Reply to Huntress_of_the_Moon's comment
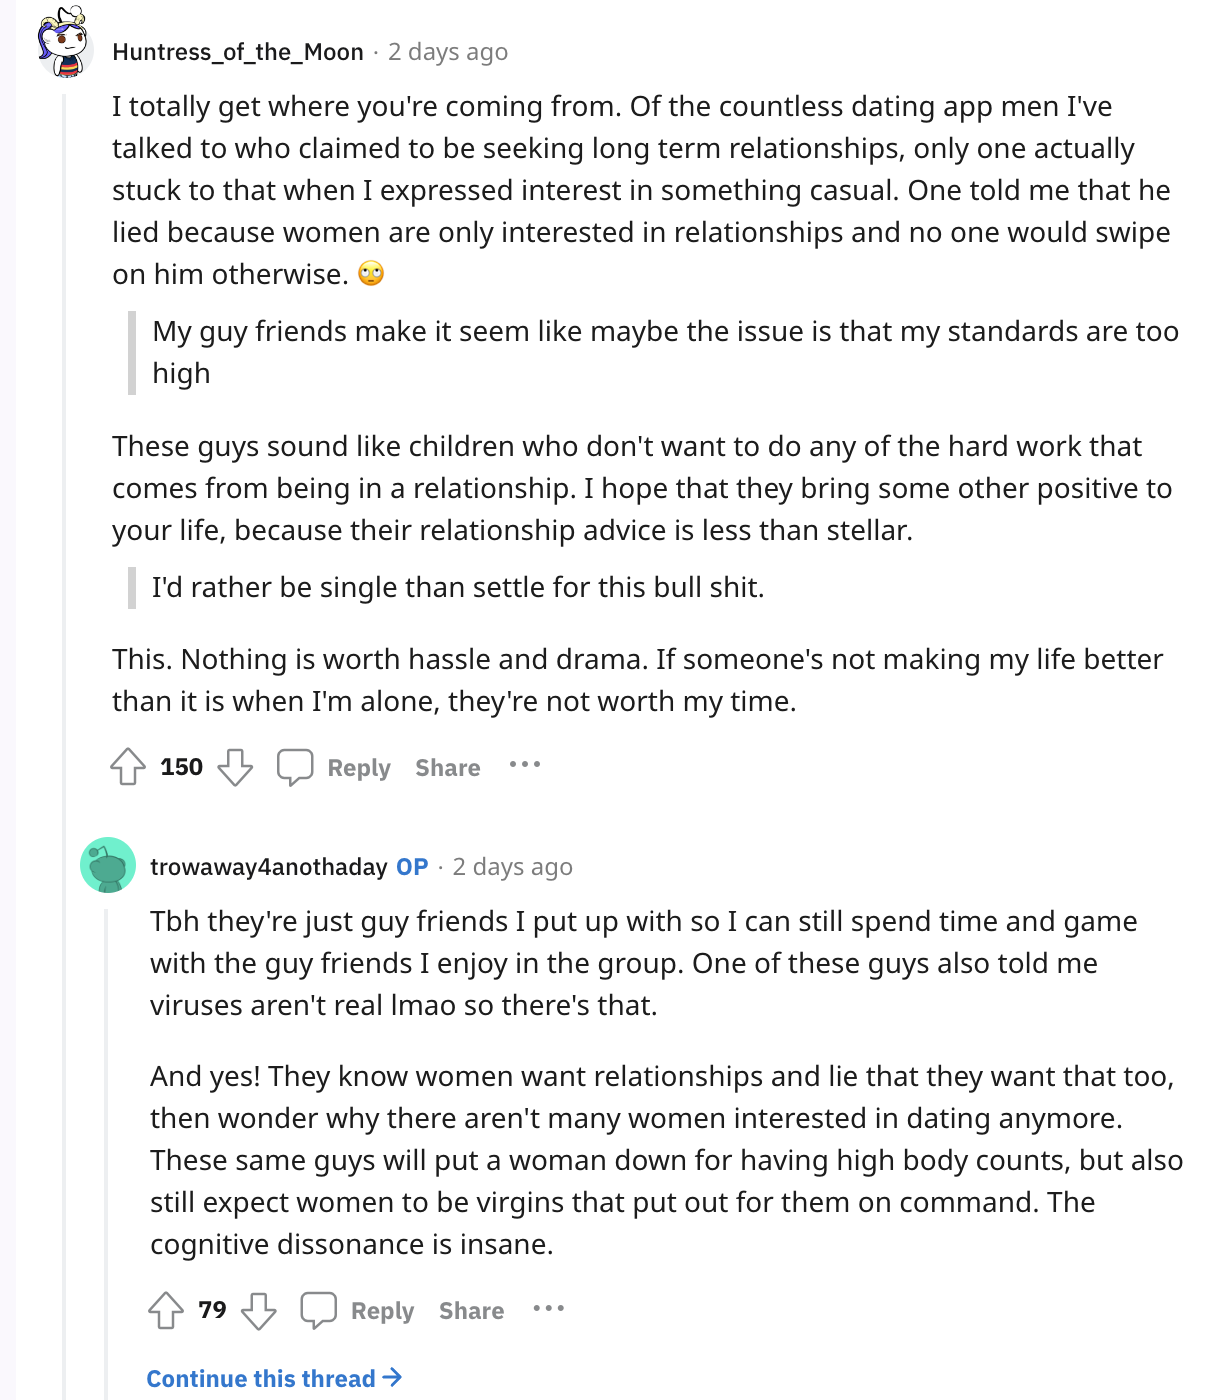 359,768
